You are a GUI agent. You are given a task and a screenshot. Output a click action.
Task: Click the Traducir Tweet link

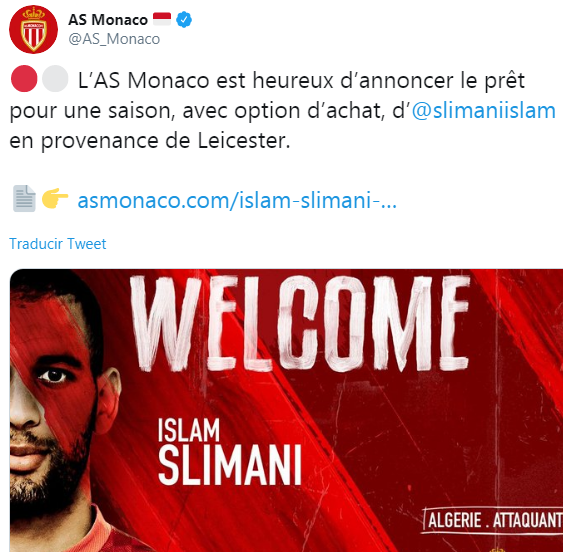58,244
